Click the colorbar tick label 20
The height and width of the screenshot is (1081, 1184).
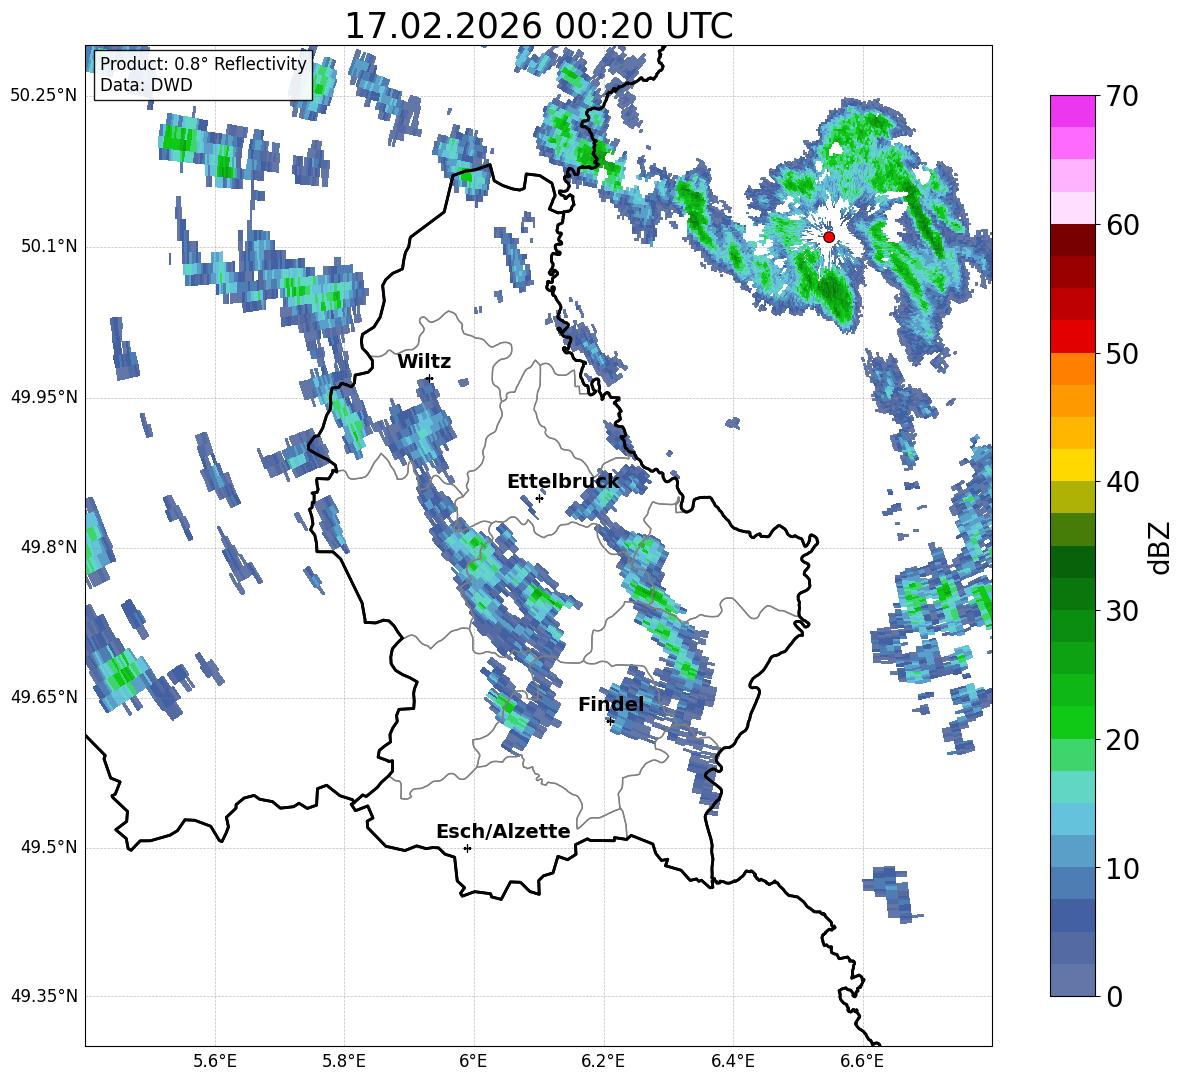pyautogui.click(x=1122, y=740)
